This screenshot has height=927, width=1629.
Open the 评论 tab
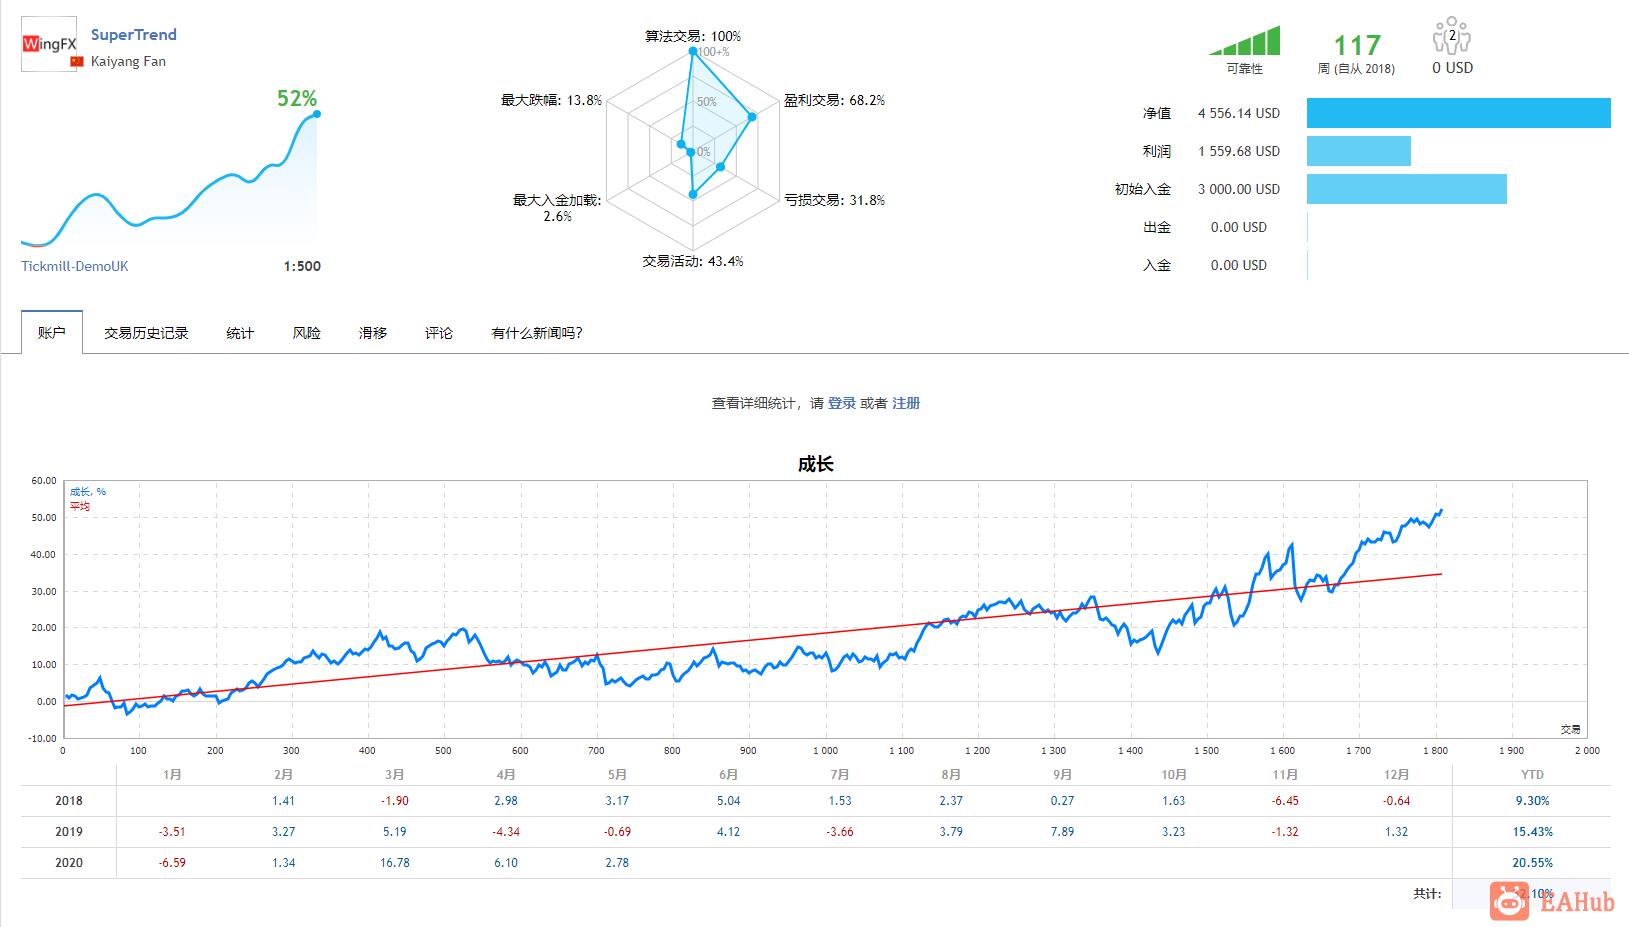[x=439, y=333]
